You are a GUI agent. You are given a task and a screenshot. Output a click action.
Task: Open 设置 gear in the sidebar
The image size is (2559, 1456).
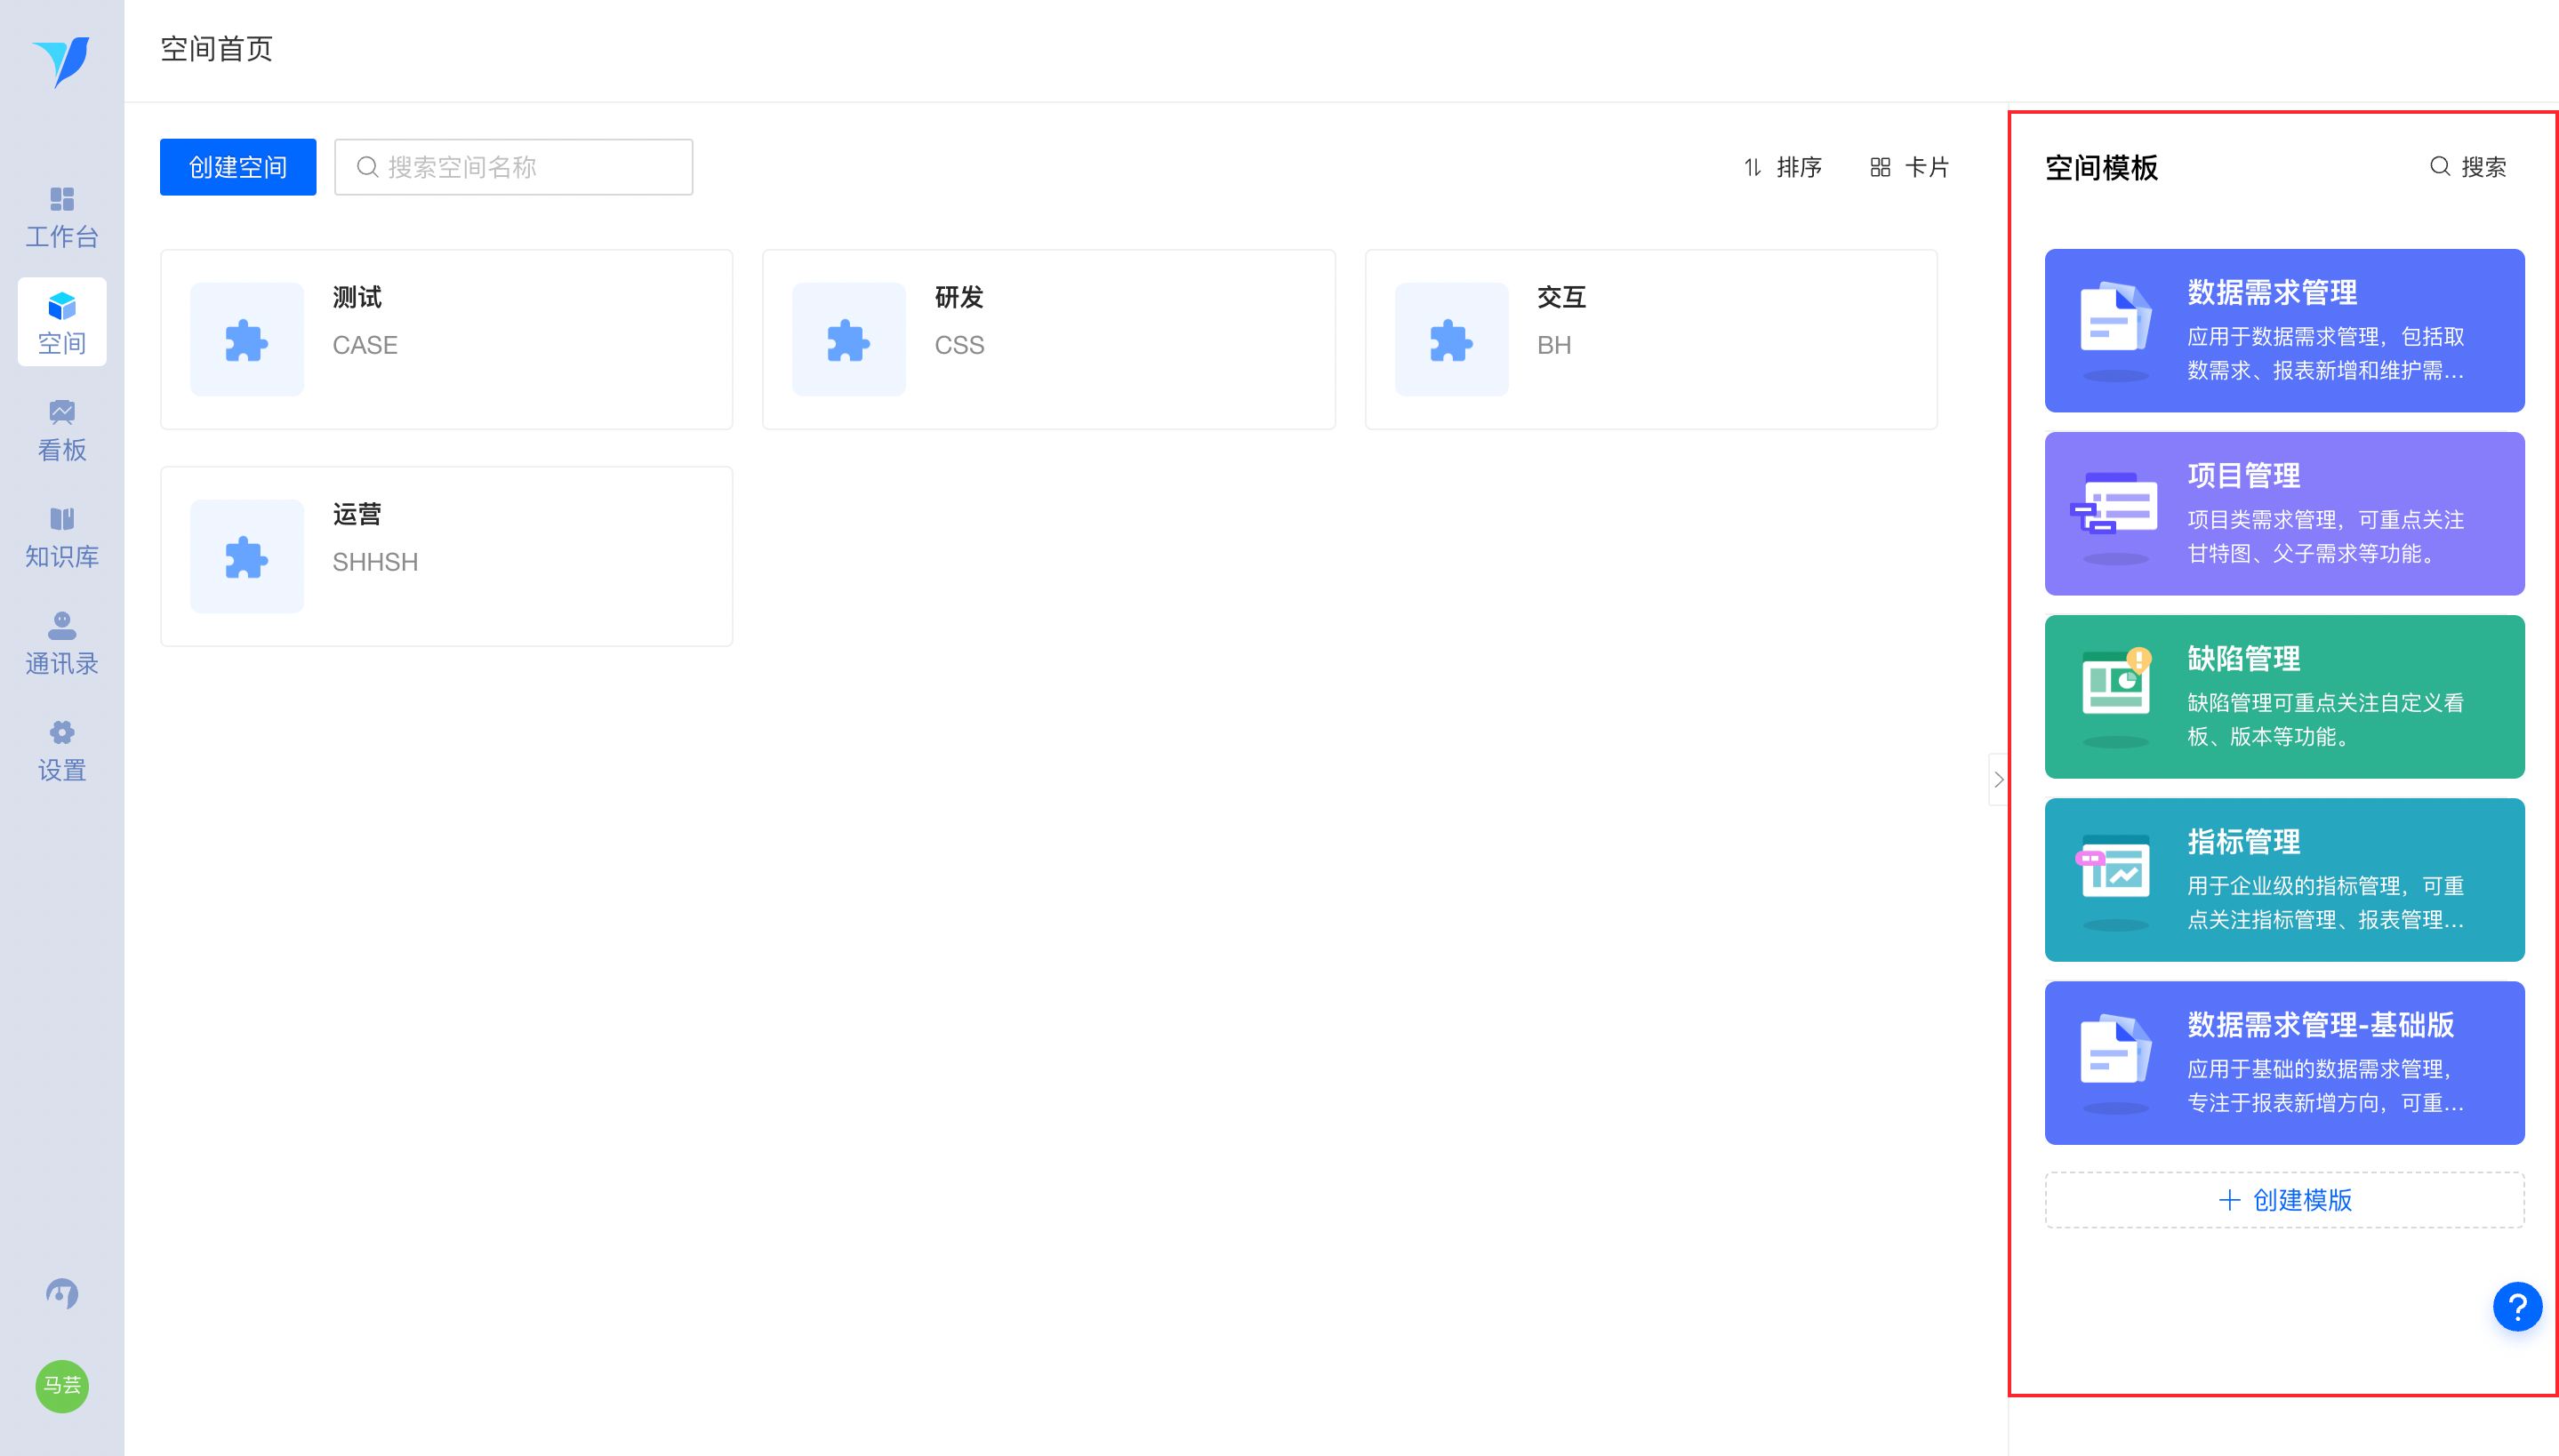click(x=62, y=750)
